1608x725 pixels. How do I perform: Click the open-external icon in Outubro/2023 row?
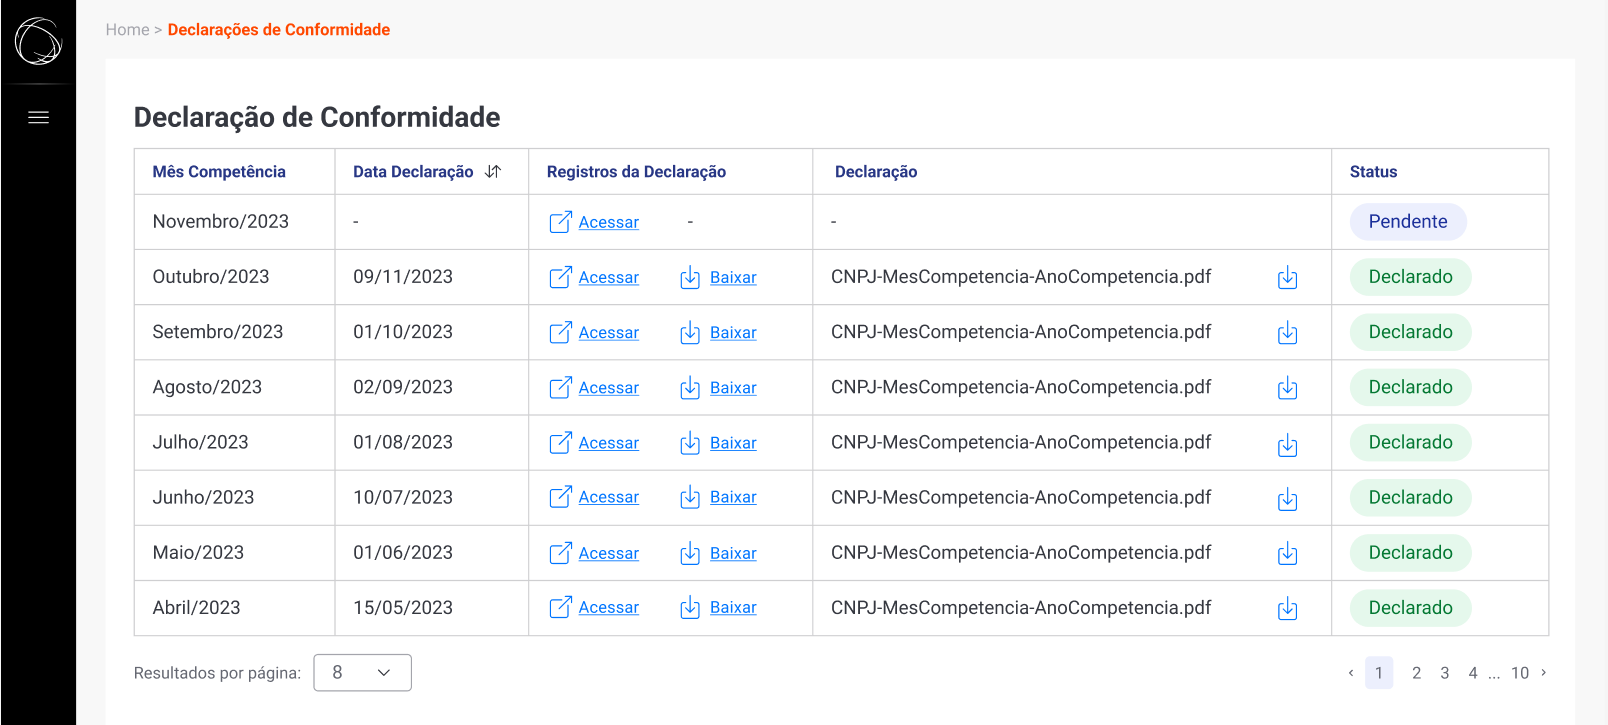560,277
